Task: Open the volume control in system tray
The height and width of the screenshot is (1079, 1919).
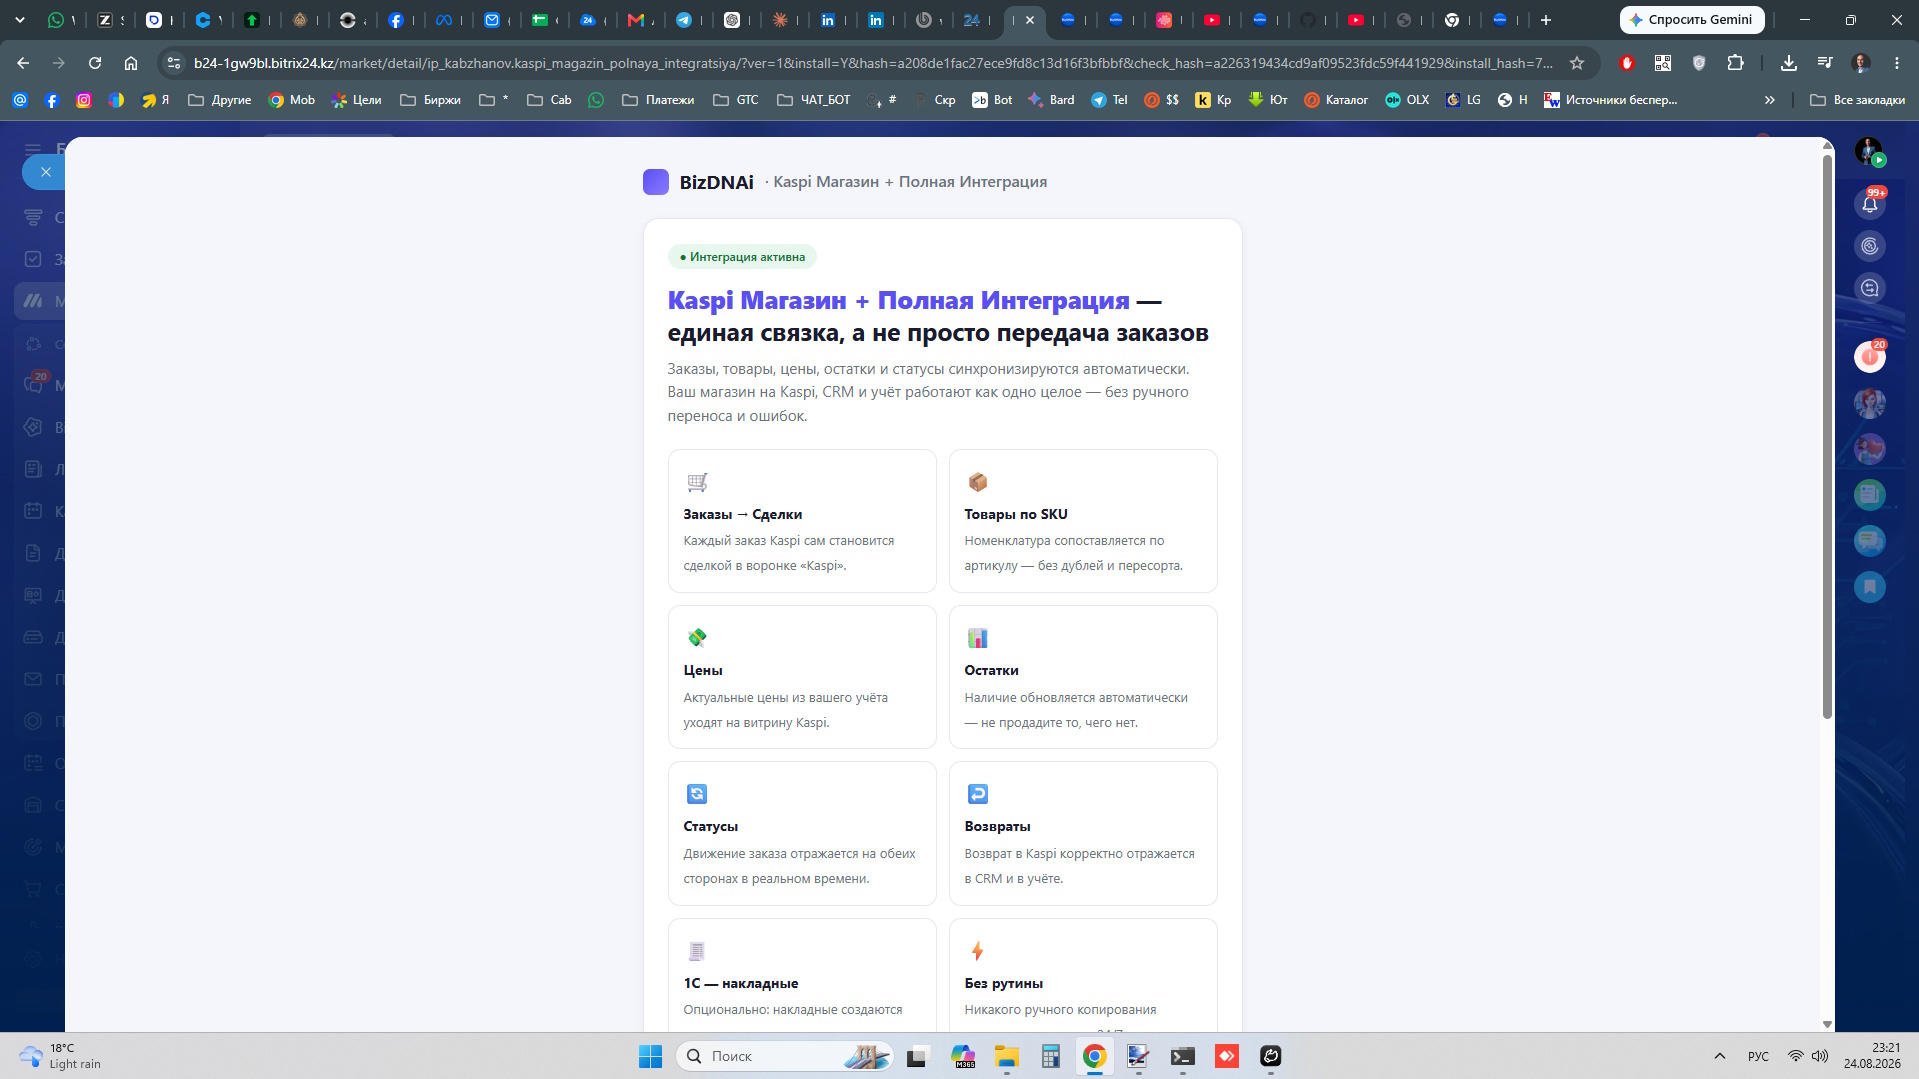Action: coord(1820,1056)
